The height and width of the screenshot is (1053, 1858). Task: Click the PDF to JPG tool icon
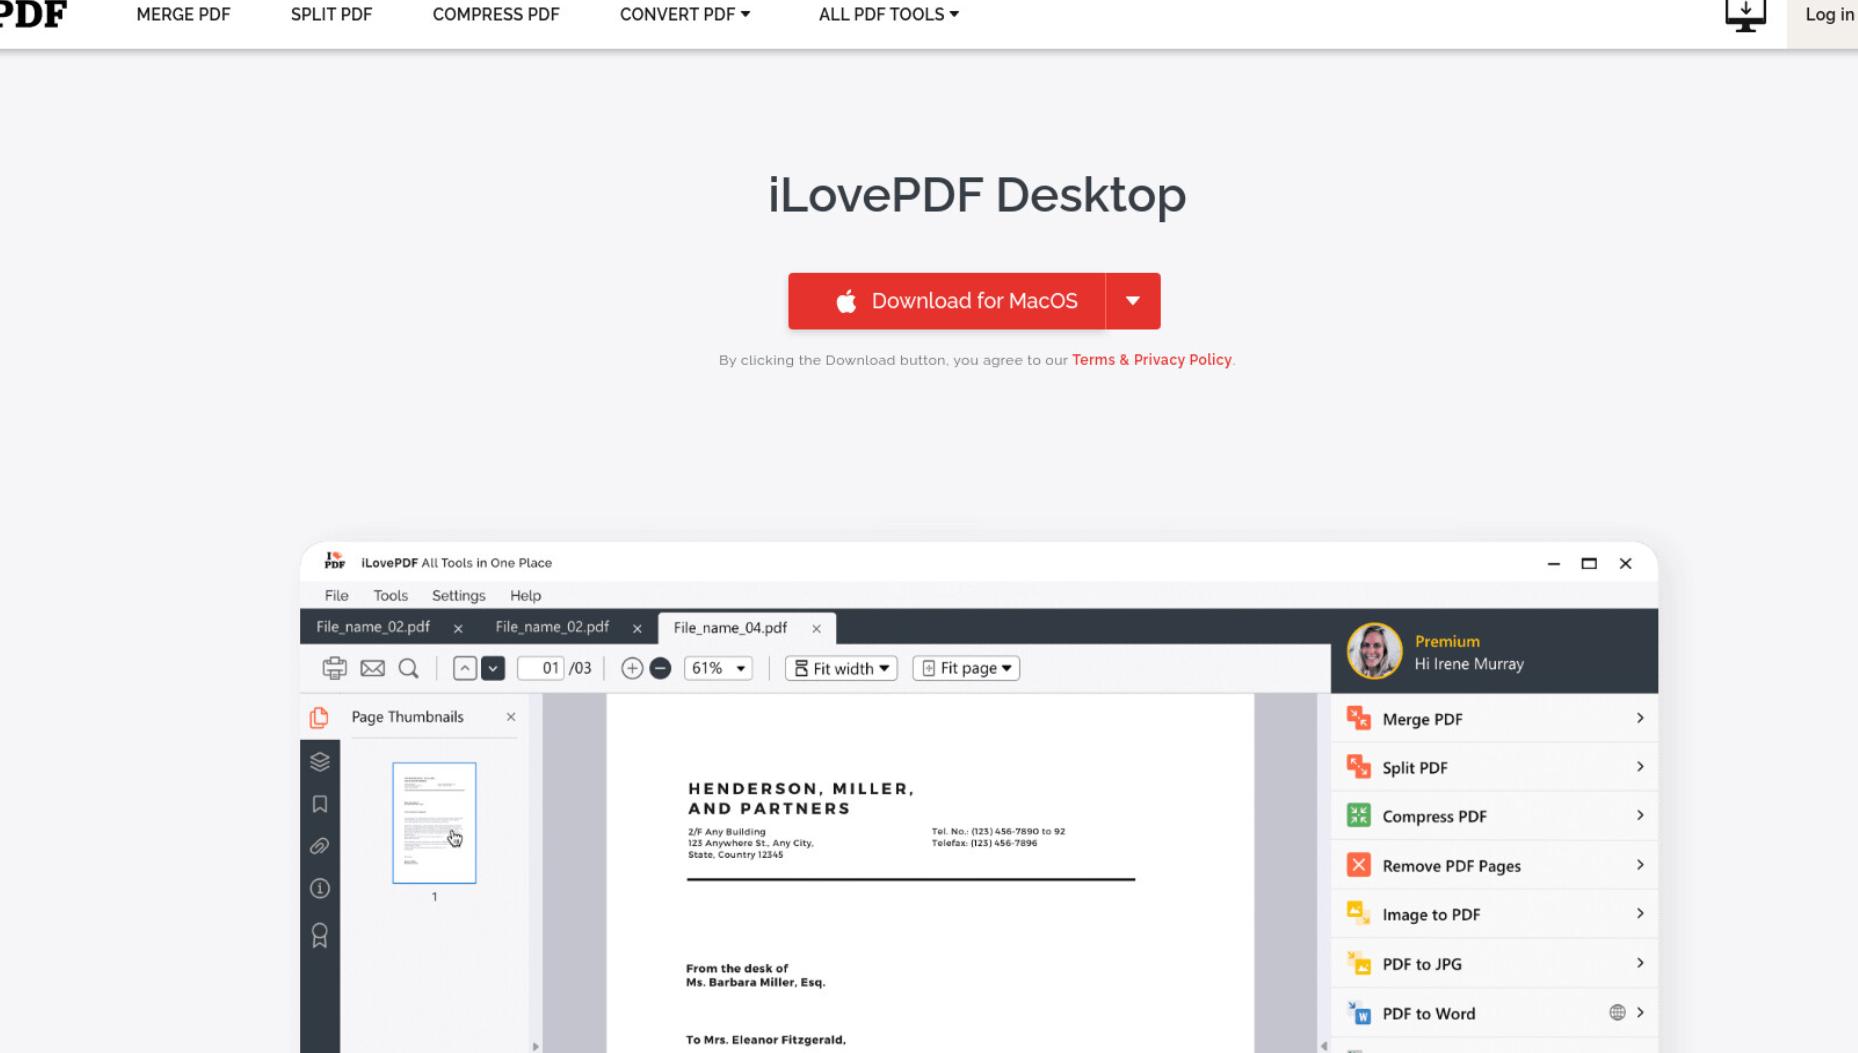[1358, 963]
